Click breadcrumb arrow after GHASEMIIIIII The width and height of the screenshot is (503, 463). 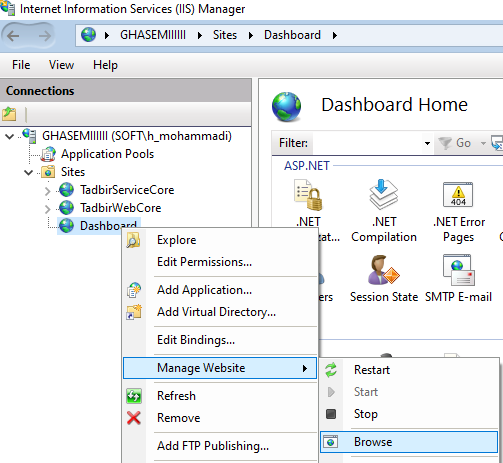click(200, 35)
